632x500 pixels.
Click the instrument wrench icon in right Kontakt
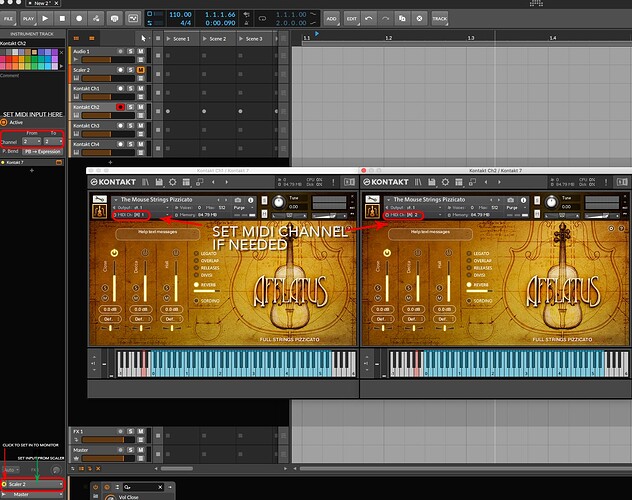pyautogui.click(x=372, y=199)
